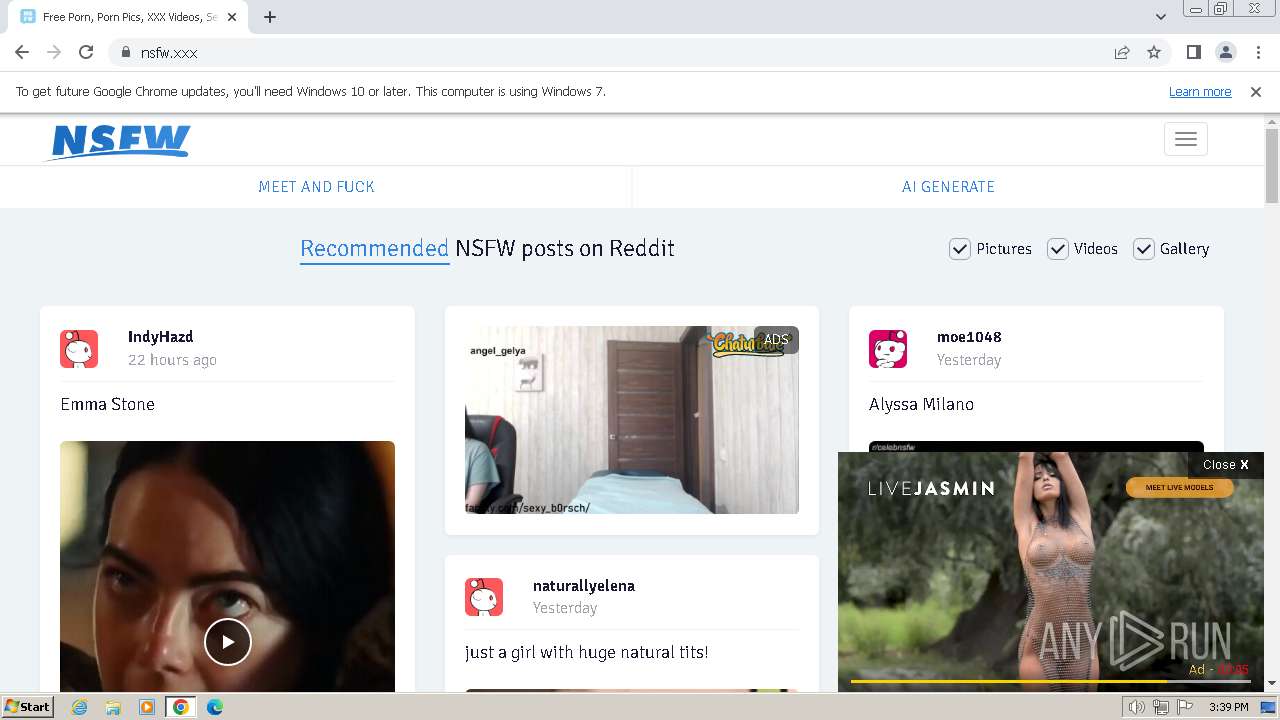
Task: Click the 3:39 PM system clock
Action: 1228,707
